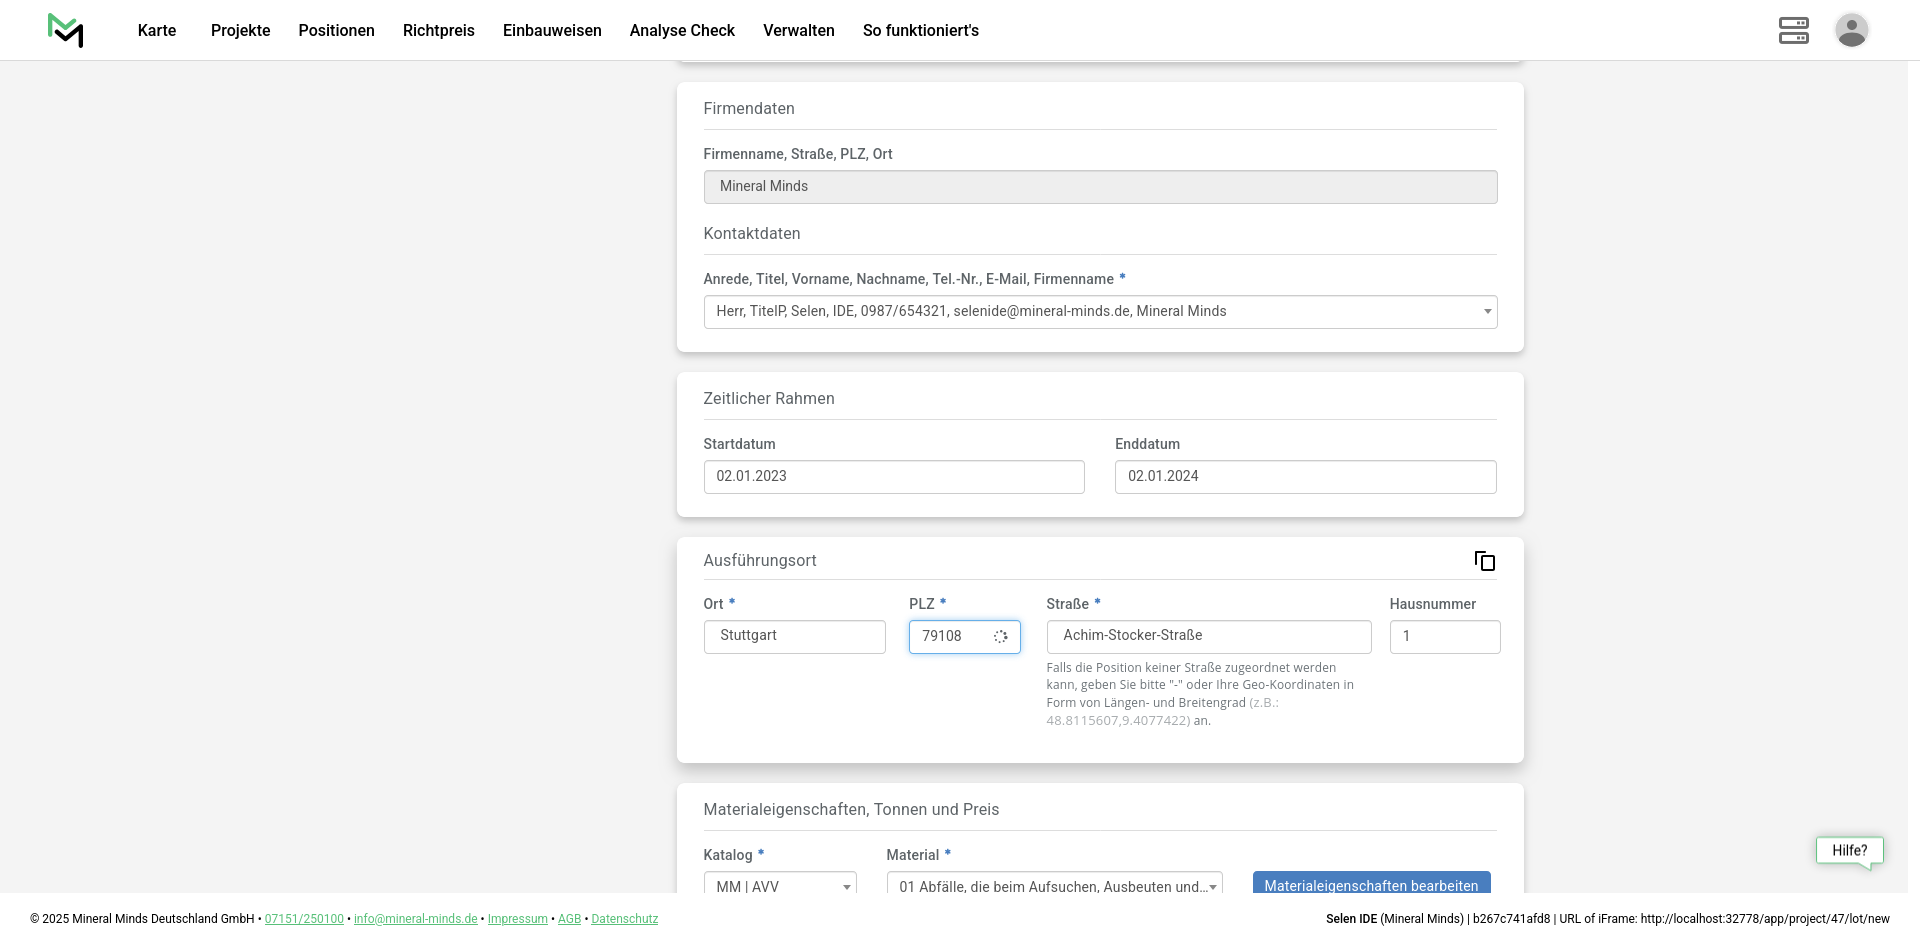Click the info@mineral-minds.de email link
This screenshot has width=1920, height=943.
pyautogui.click(x=415, y=919)
